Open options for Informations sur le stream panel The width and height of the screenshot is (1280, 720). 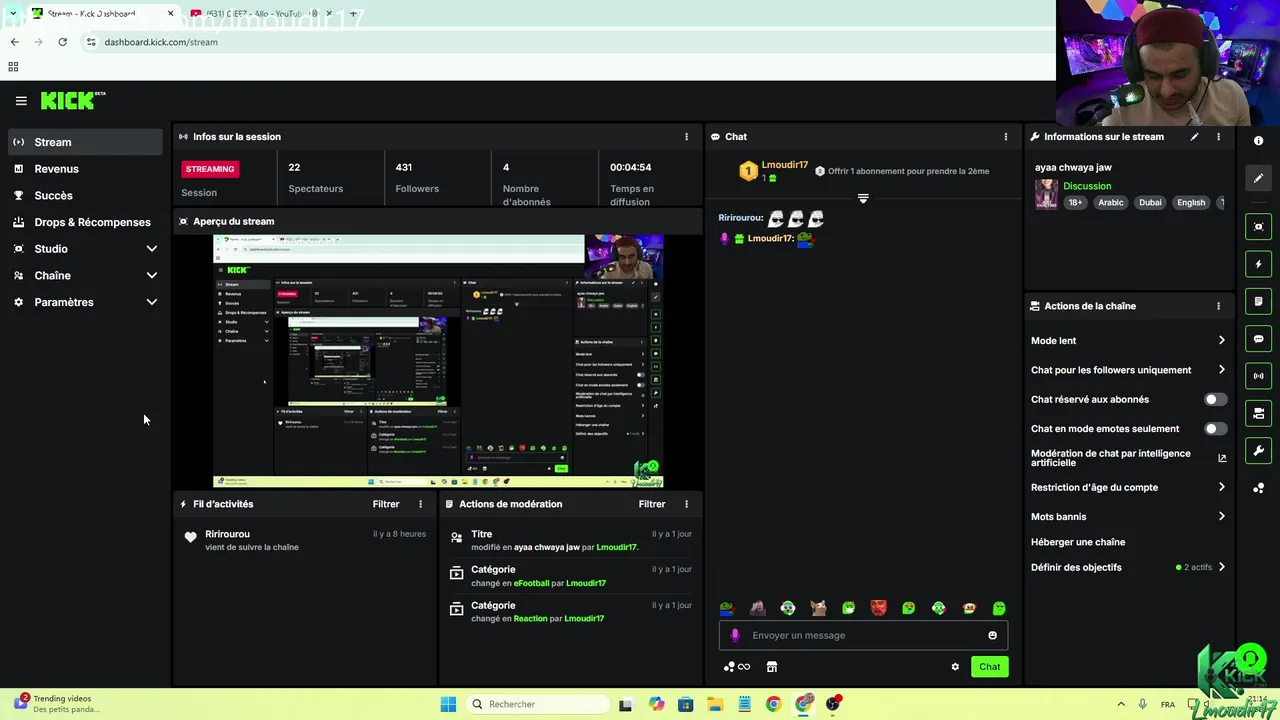point(1218,137)
